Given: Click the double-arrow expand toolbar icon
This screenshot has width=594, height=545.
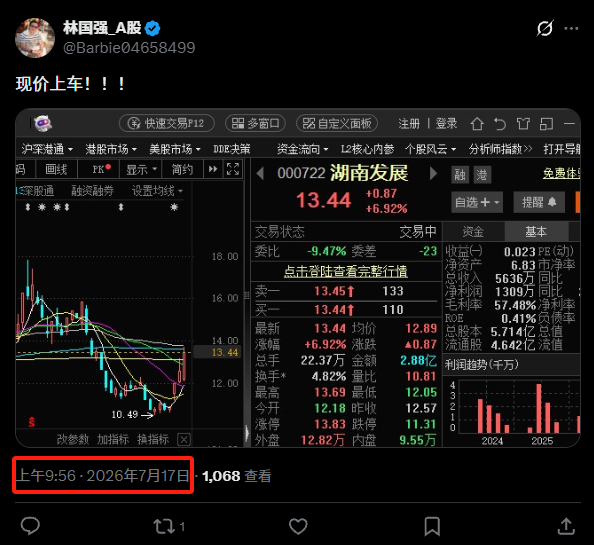Looking at the screenshot, I should pos(213,169).
